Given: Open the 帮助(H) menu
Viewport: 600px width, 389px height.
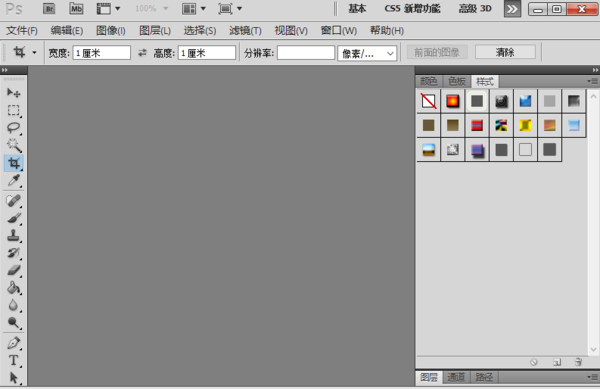Looking at the screenshot, I should [387, 31].
